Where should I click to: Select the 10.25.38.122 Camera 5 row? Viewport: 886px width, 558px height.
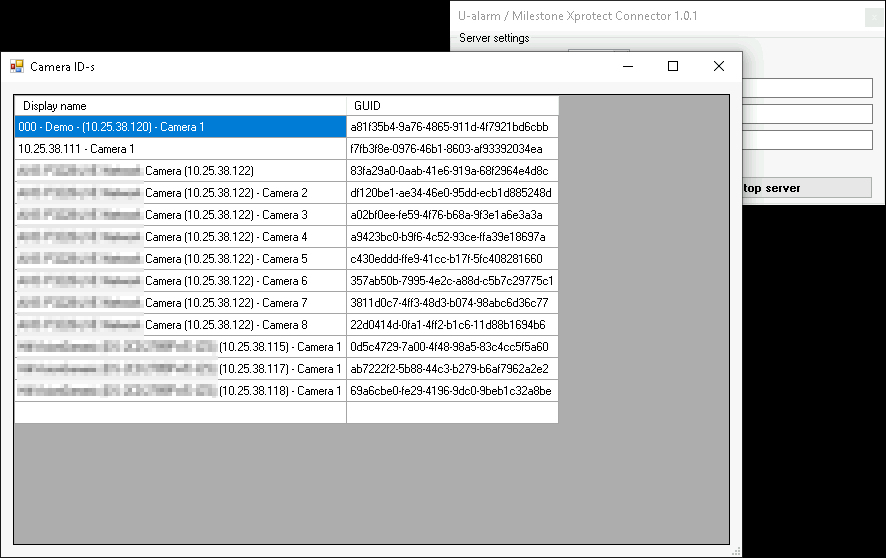pyautogui.click(x=180, y=259)
